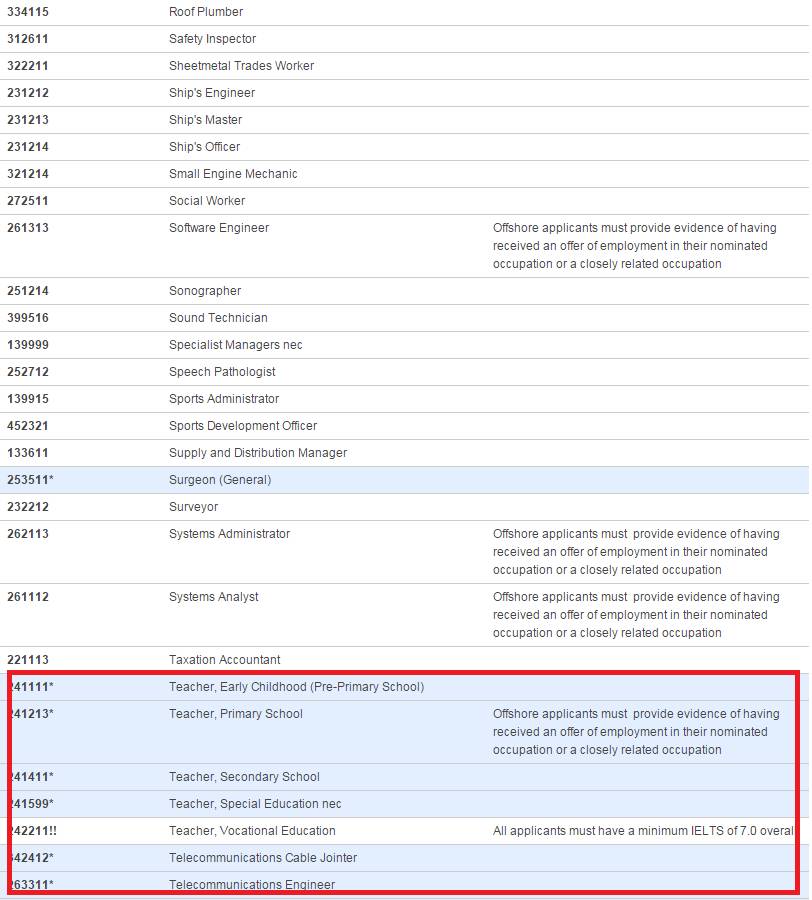This screenshot has height=900, width=812.
Task: Click code 321214 for Small Engine Mechanic
Action: (28, 174)
